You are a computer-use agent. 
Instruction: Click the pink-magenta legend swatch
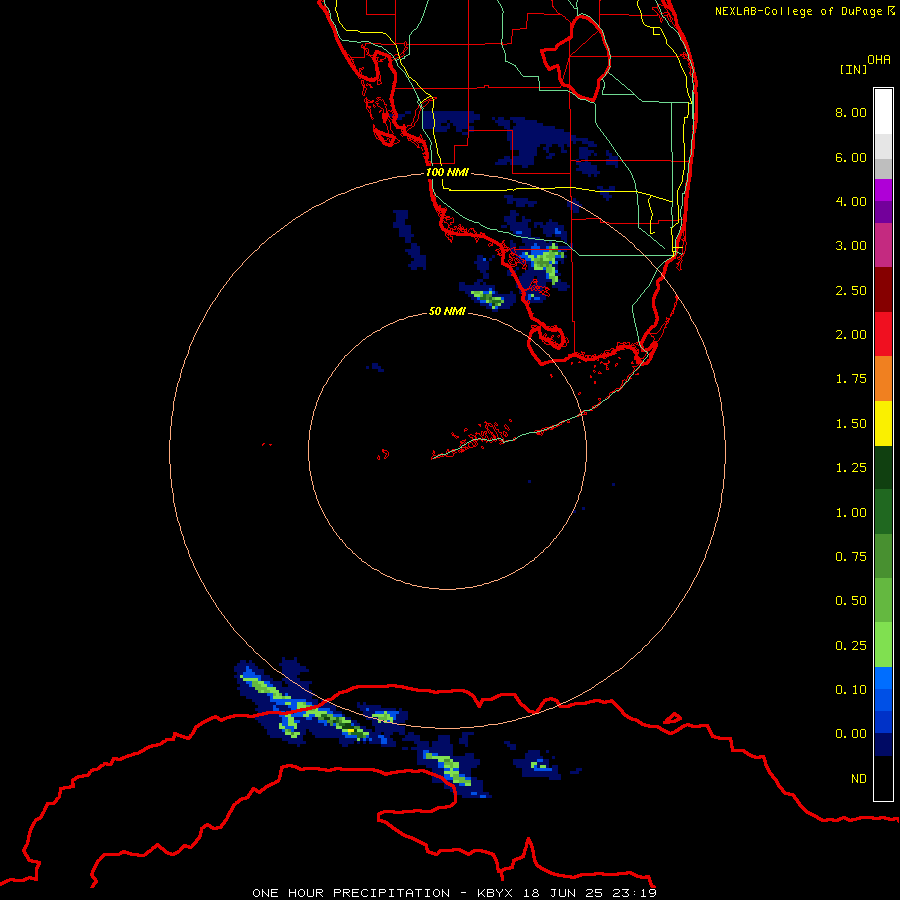(883, 245)
